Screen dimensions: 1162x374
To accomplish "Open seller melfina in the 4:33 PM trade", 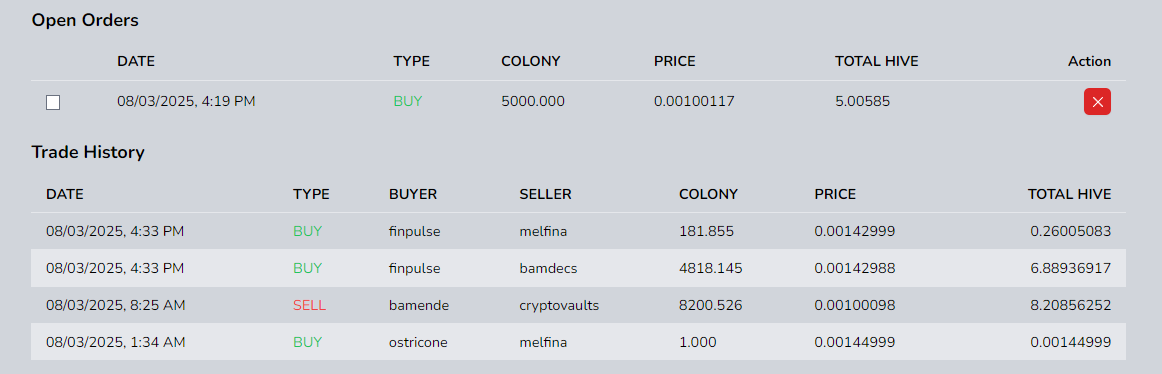I will coord(543,231).
